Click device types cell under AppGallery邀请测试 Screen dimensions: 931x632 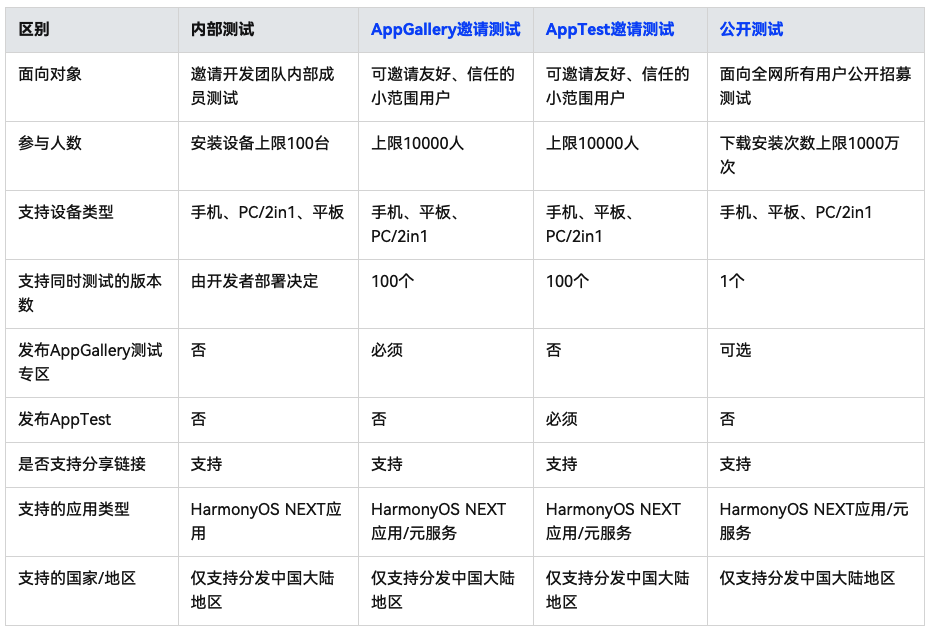[x=414, y=224]
